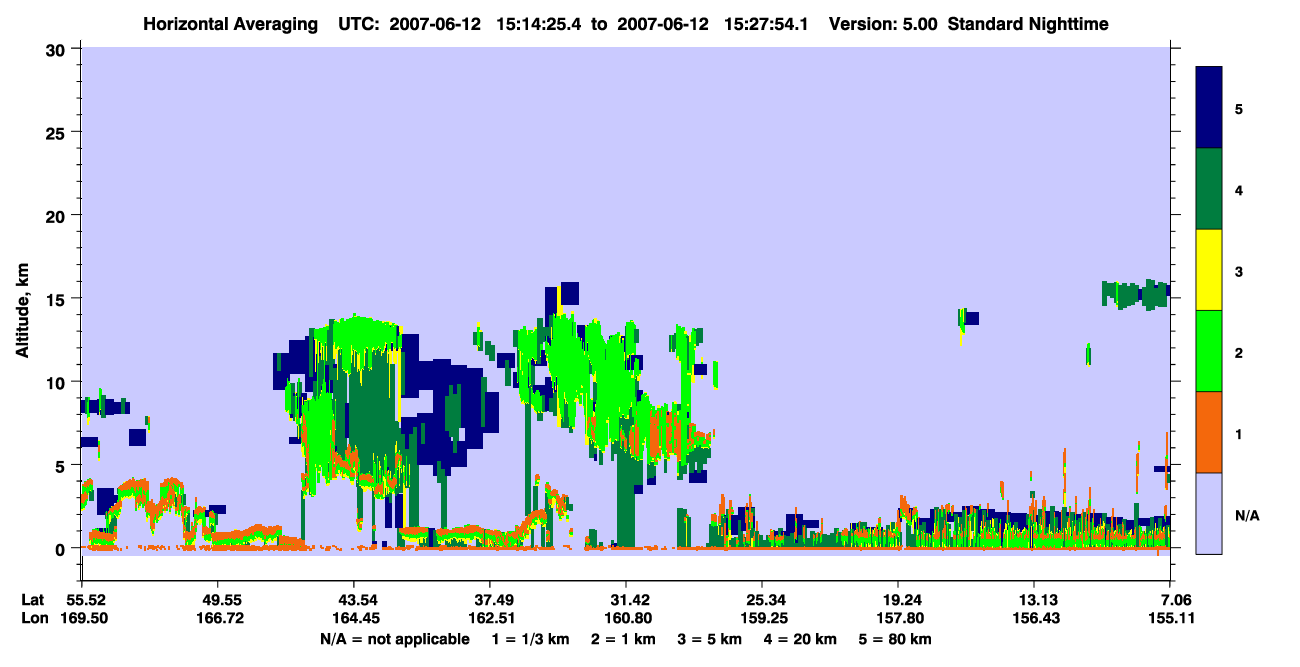Click the colorbar label 'N/A'

coord(1246,516)
